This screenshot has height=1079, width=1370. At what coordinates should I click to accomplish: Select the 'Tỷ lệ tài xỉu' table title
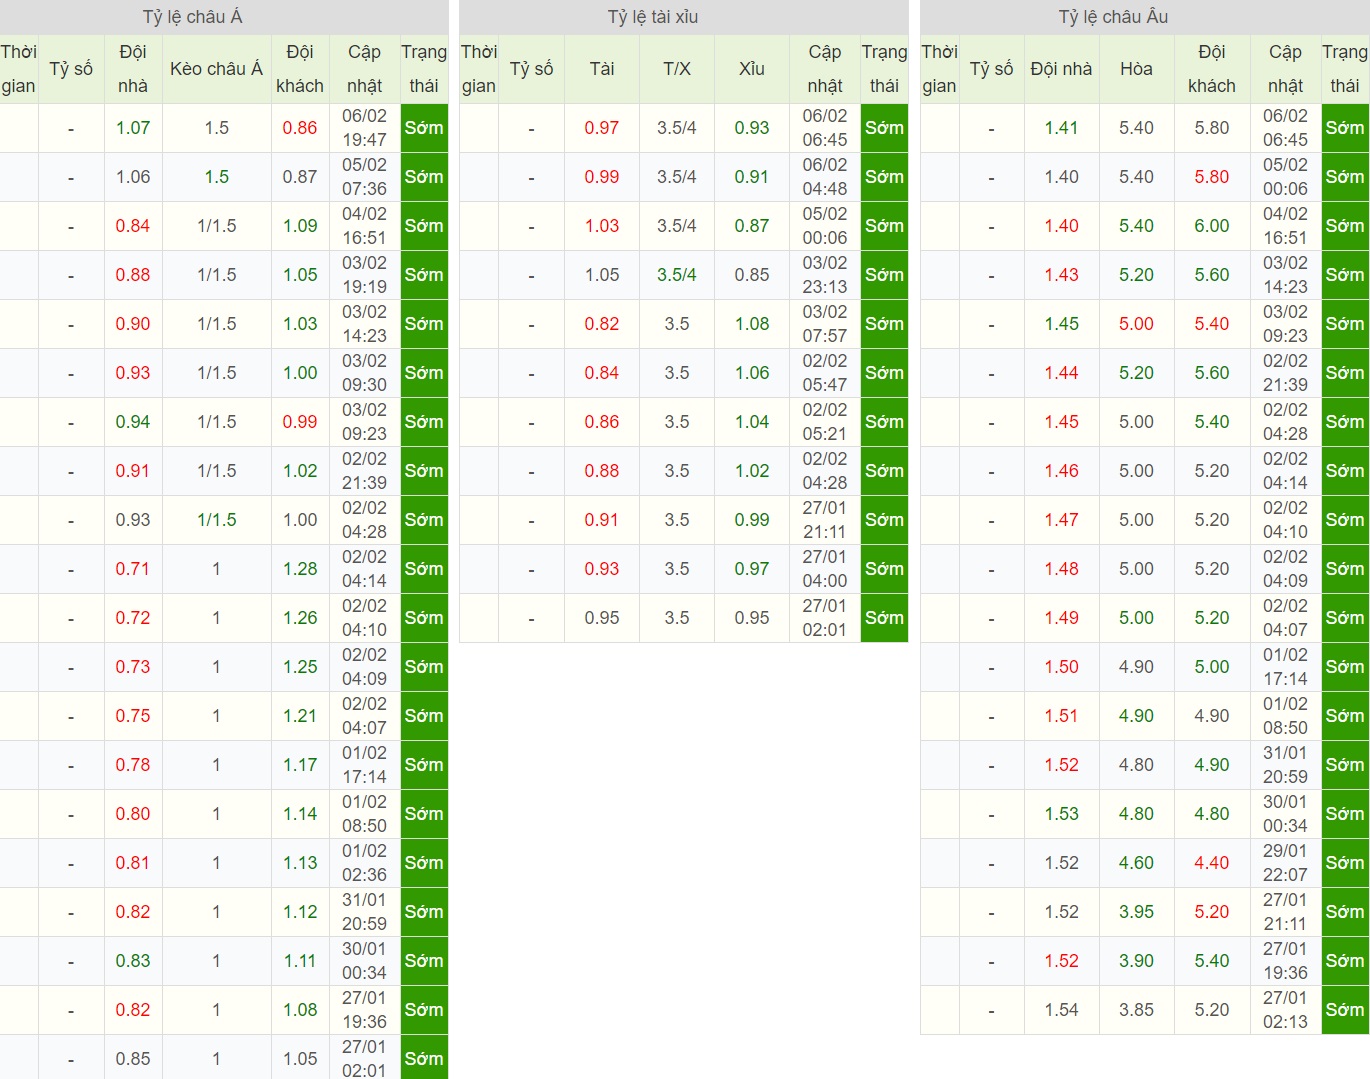pos(653,17)
